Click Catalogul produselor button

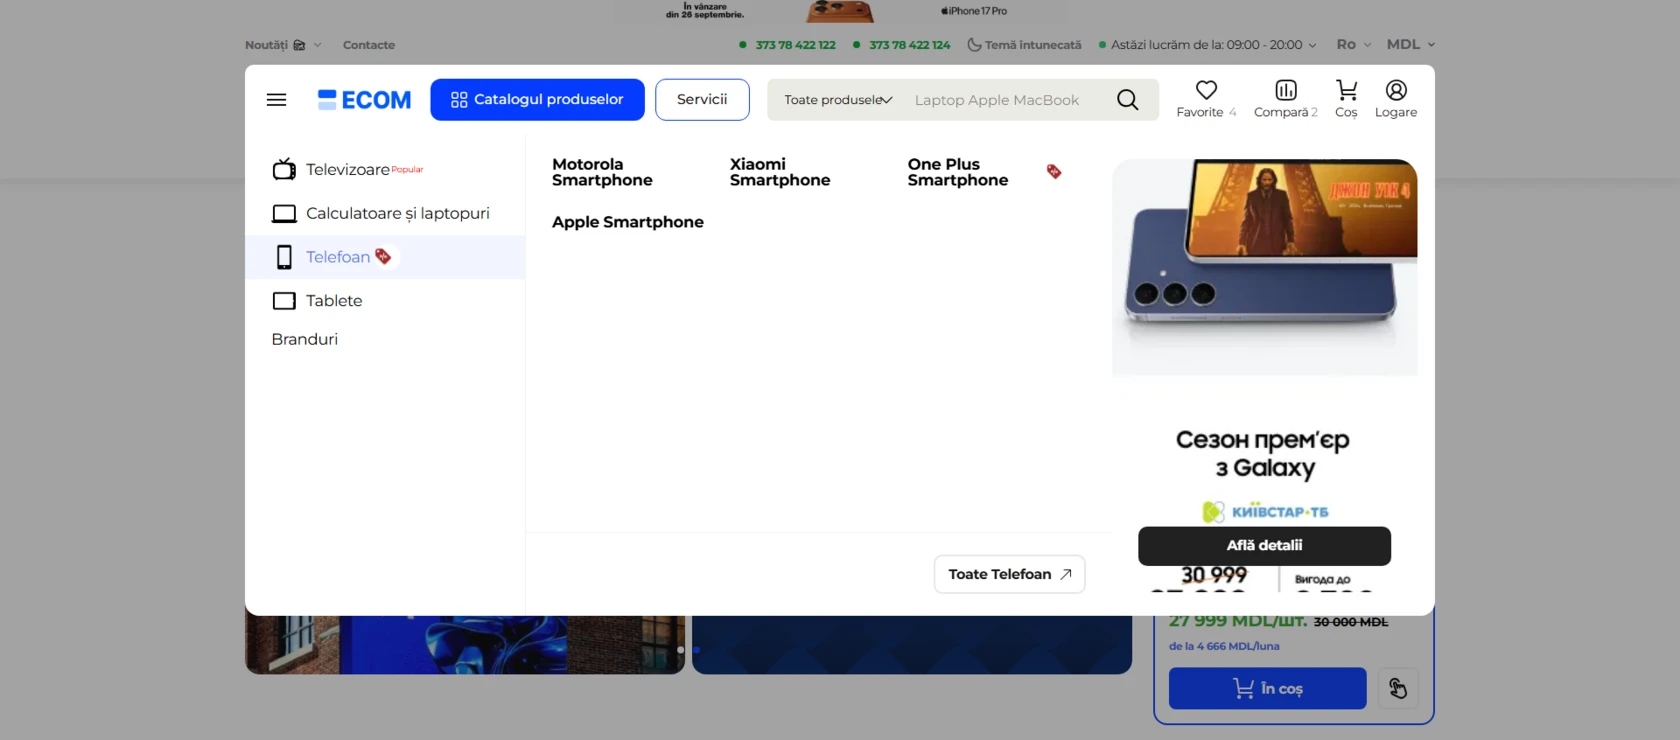537,100
